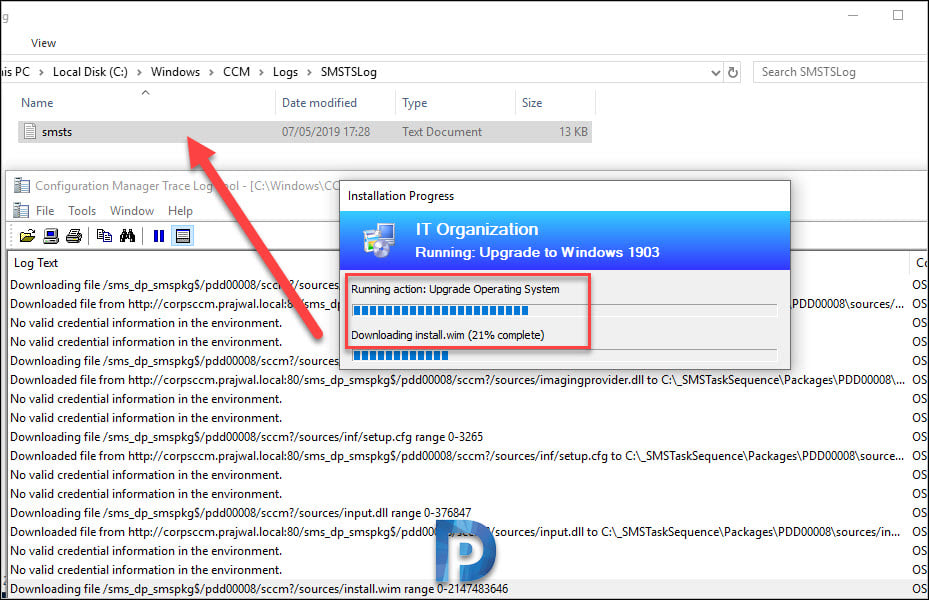Click the Find binoculars toolbar icon

tap(127, 236)
